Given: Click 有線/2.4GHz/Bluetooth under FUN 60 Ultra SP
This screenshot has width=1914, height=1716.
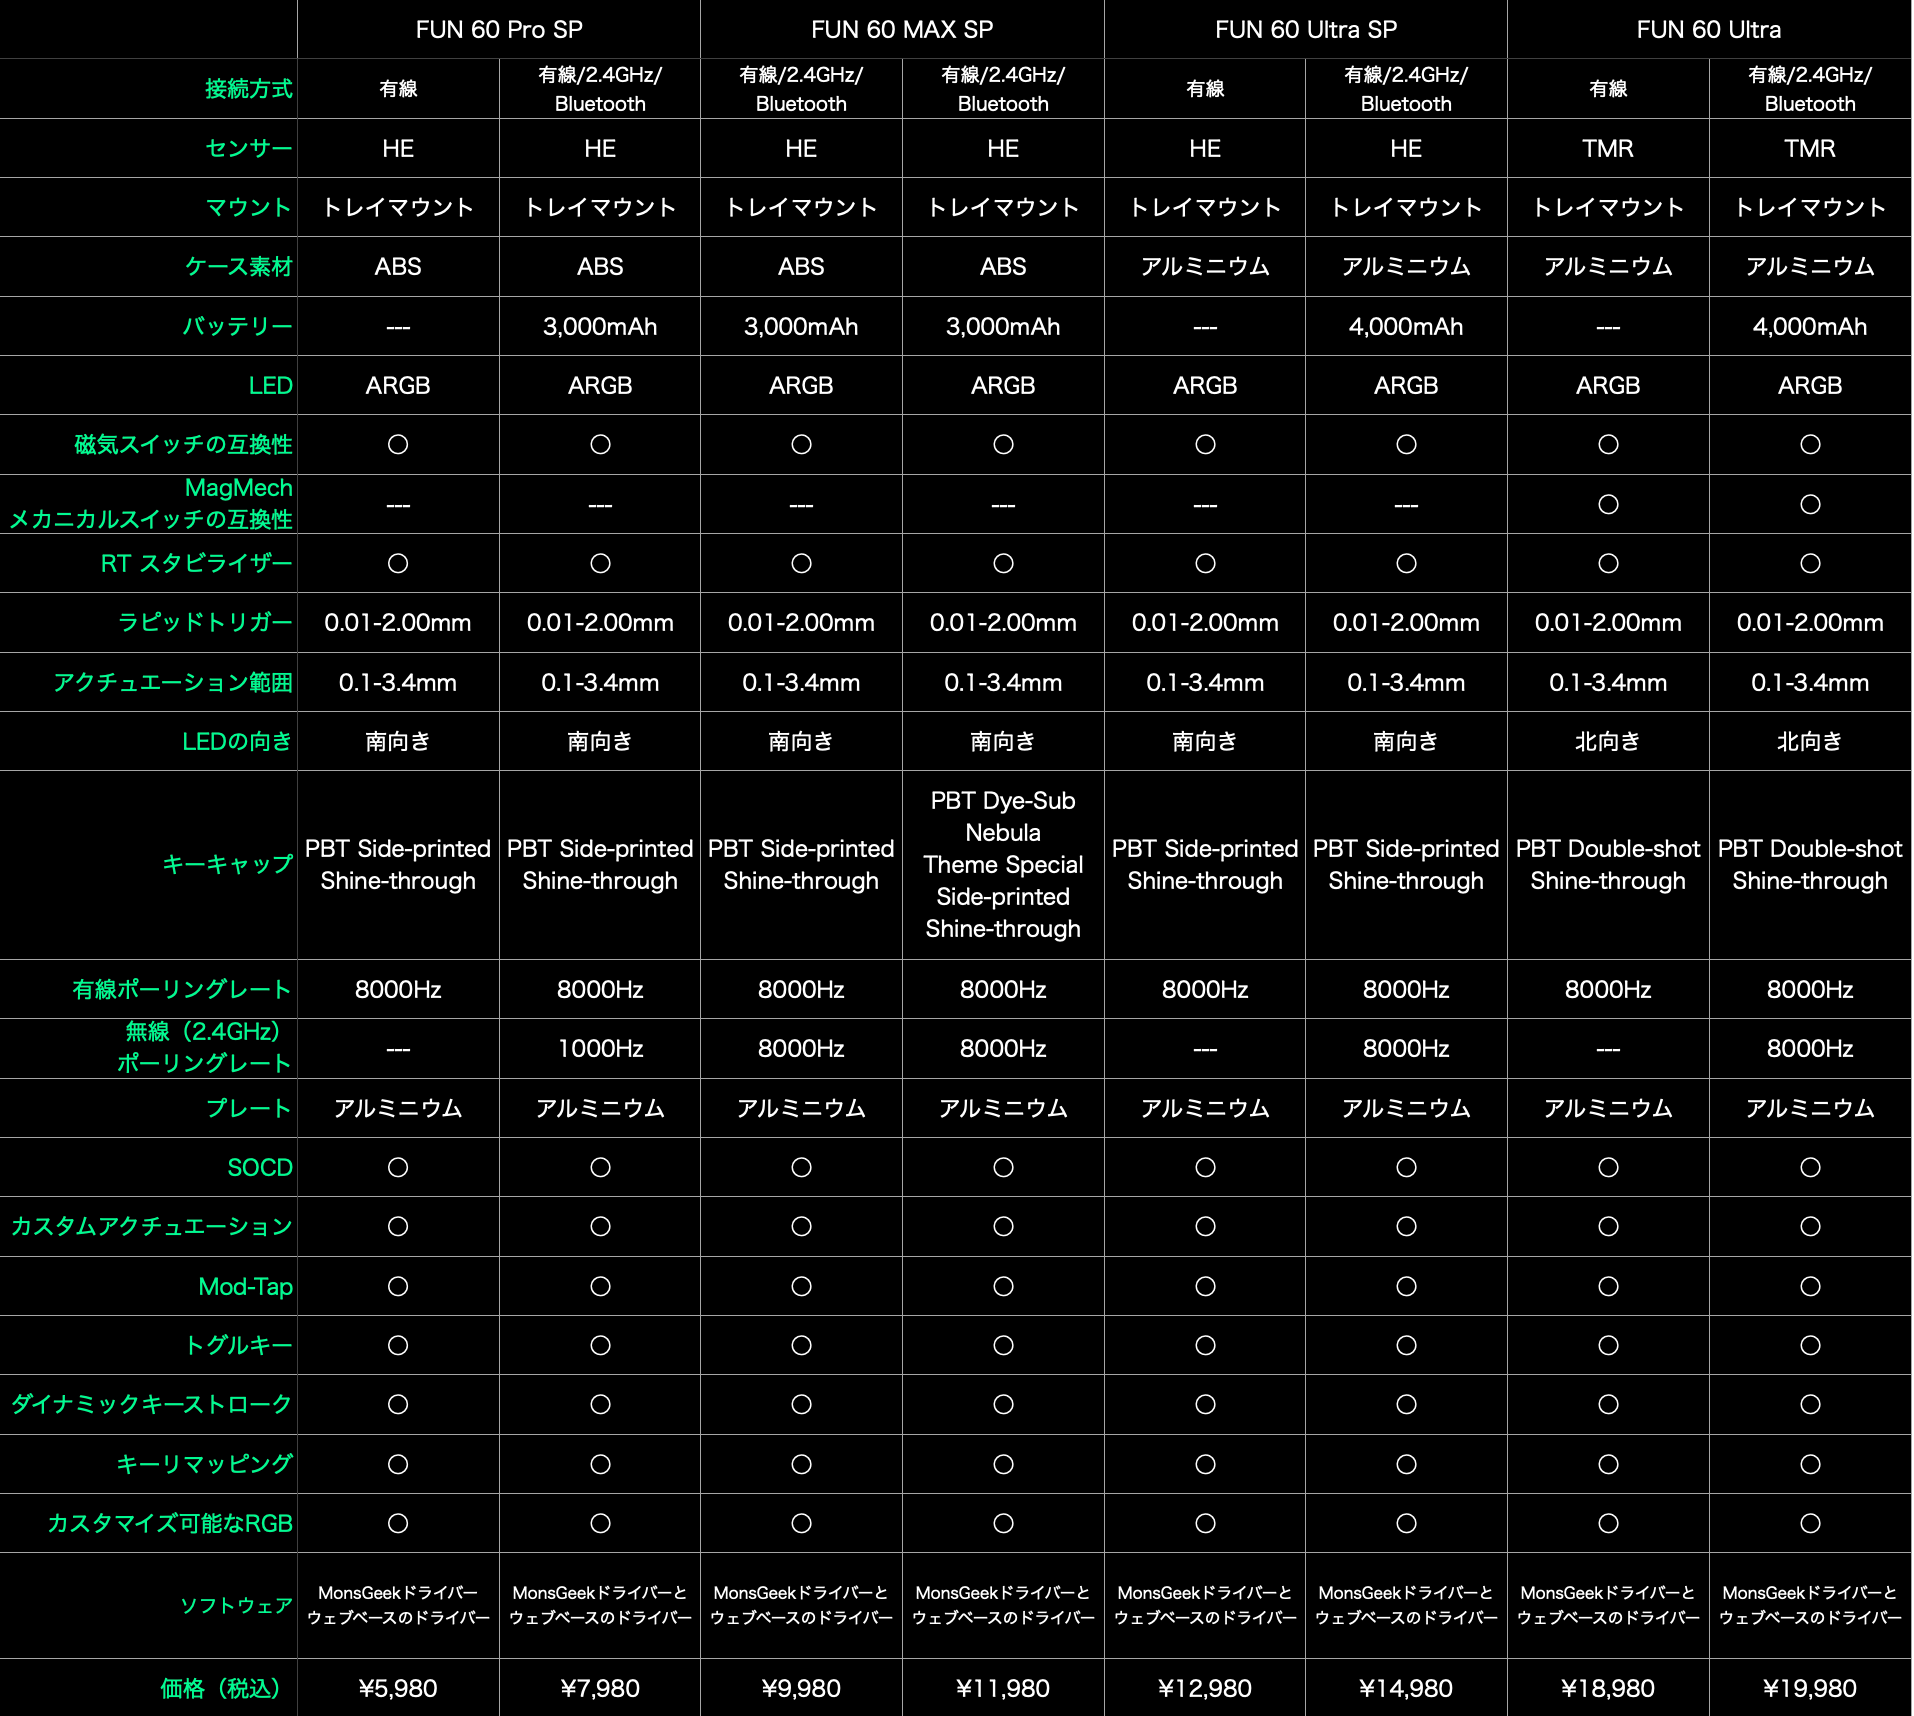Looking at the screenshot, I should pos(1406,89).
